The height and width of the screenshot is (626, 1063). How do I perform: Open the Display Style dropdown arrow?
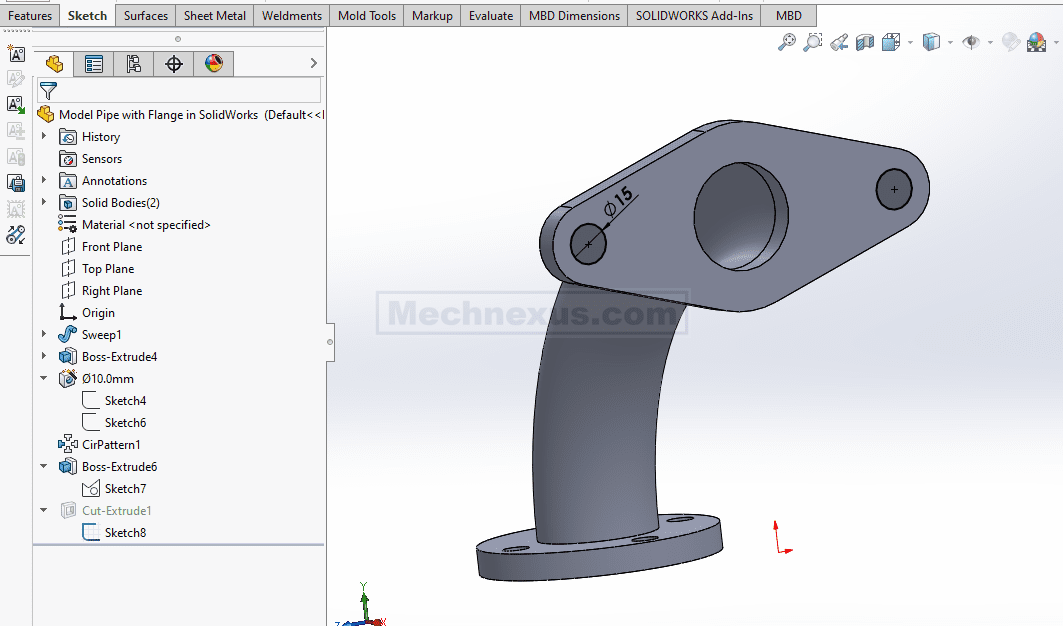click(950, 43)
